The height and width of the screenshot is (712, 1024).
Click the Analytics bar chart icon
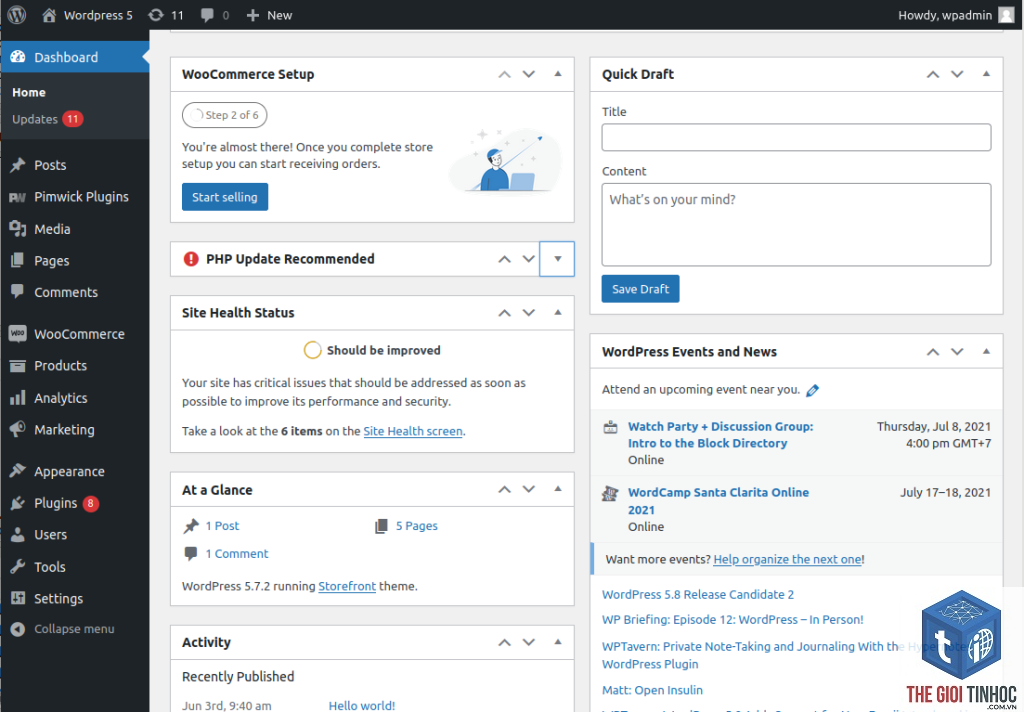(x=18, y=398)
